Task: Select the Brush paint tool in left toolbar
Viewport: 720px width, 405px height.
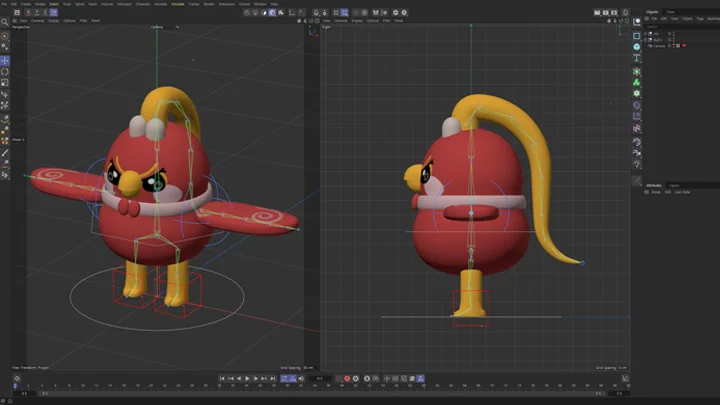Action: pos(5,153)
